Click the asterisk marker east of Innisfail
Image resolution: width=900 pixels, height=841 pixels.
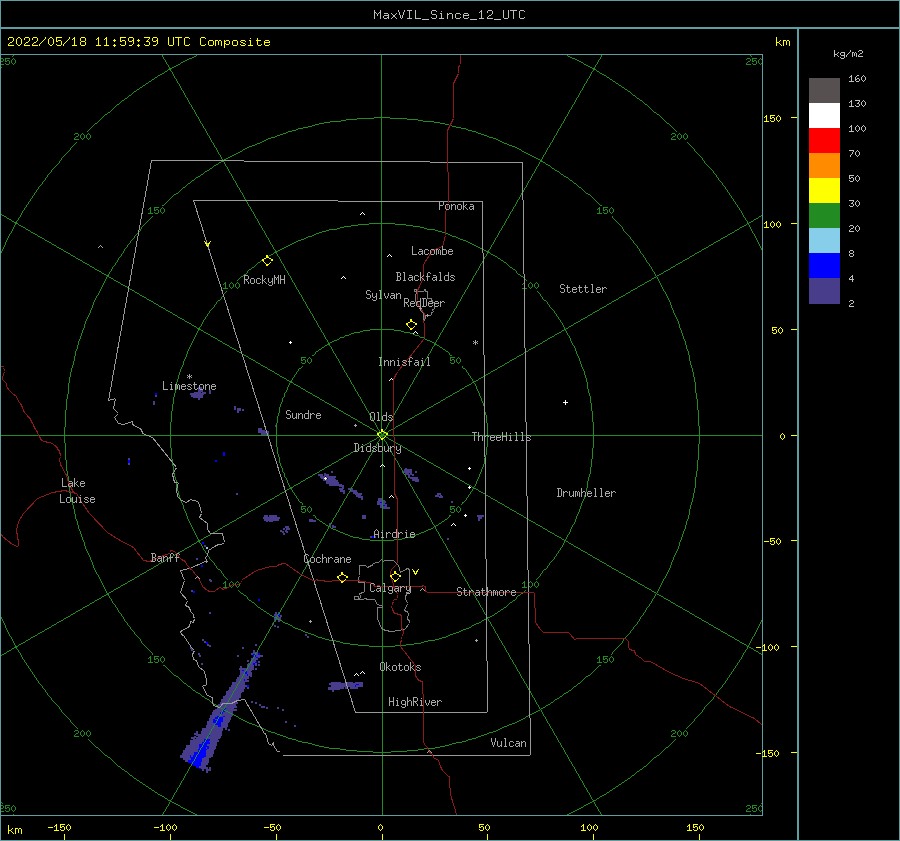pos(475,343)
